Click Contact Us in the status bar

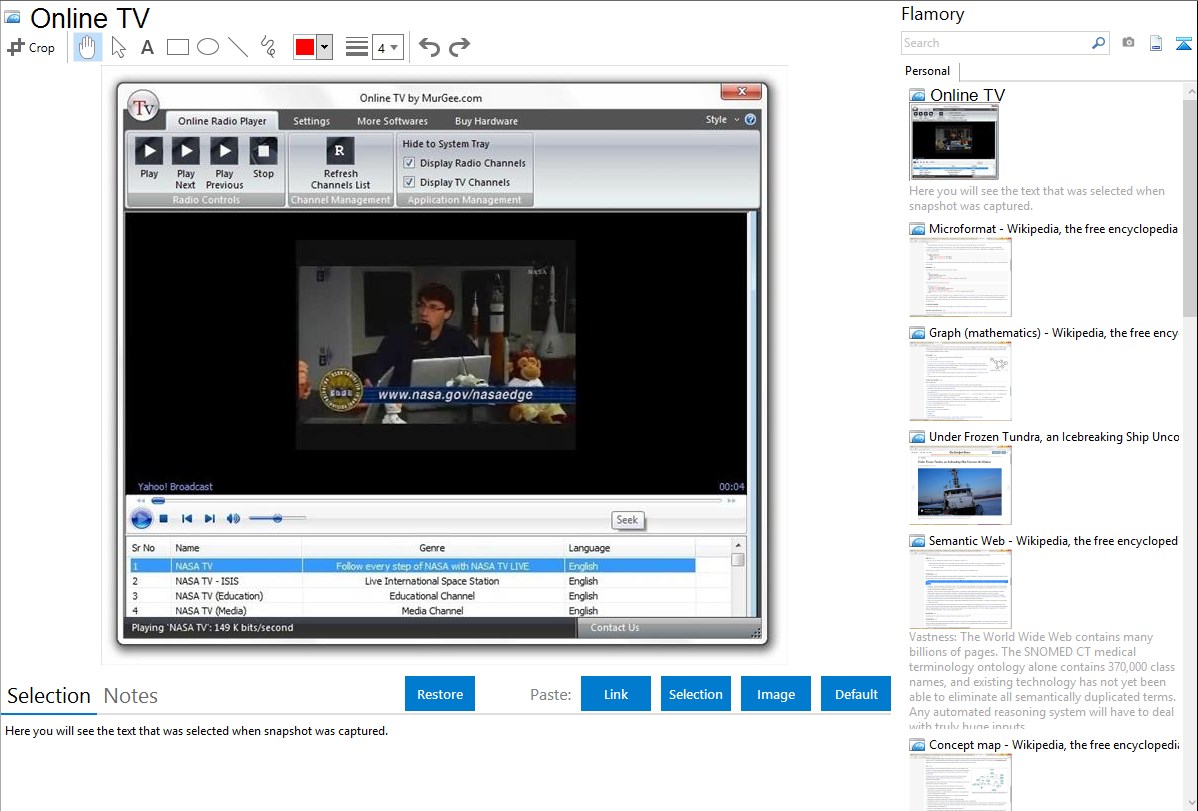pos(614,628)
